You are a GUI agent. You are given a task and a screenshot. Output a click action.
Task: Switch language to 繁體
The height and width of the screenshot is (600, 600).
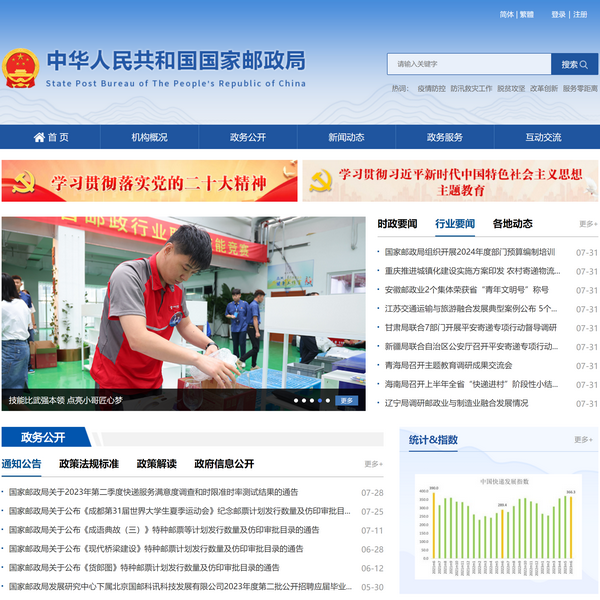click(x=527, y=15)
